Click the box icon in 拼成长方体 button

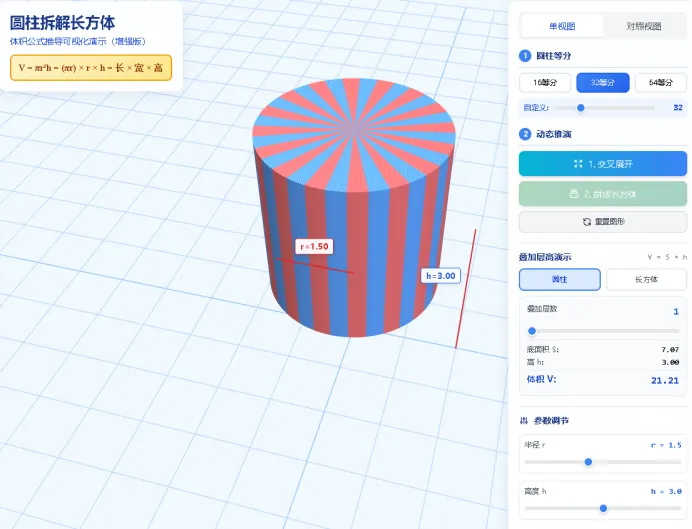[x=574, y=194]
